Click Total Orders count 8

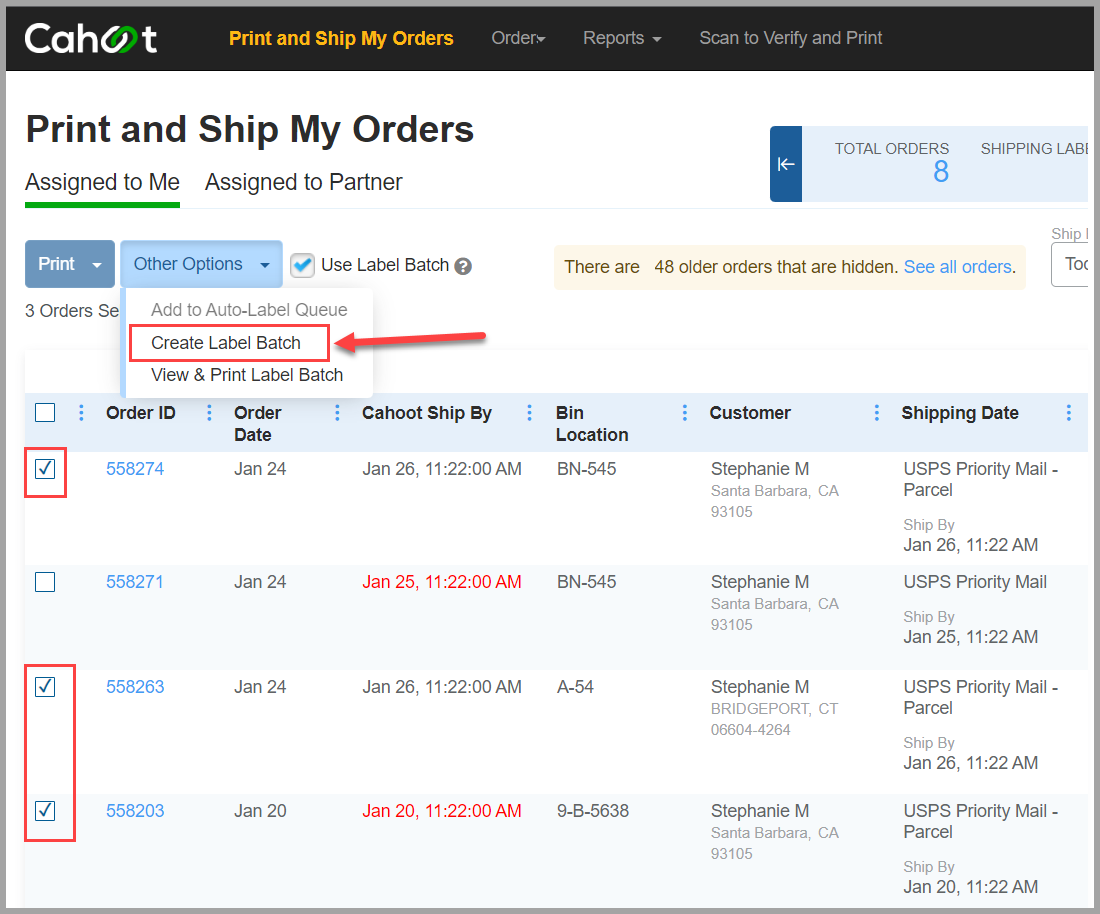coord(941,171)
